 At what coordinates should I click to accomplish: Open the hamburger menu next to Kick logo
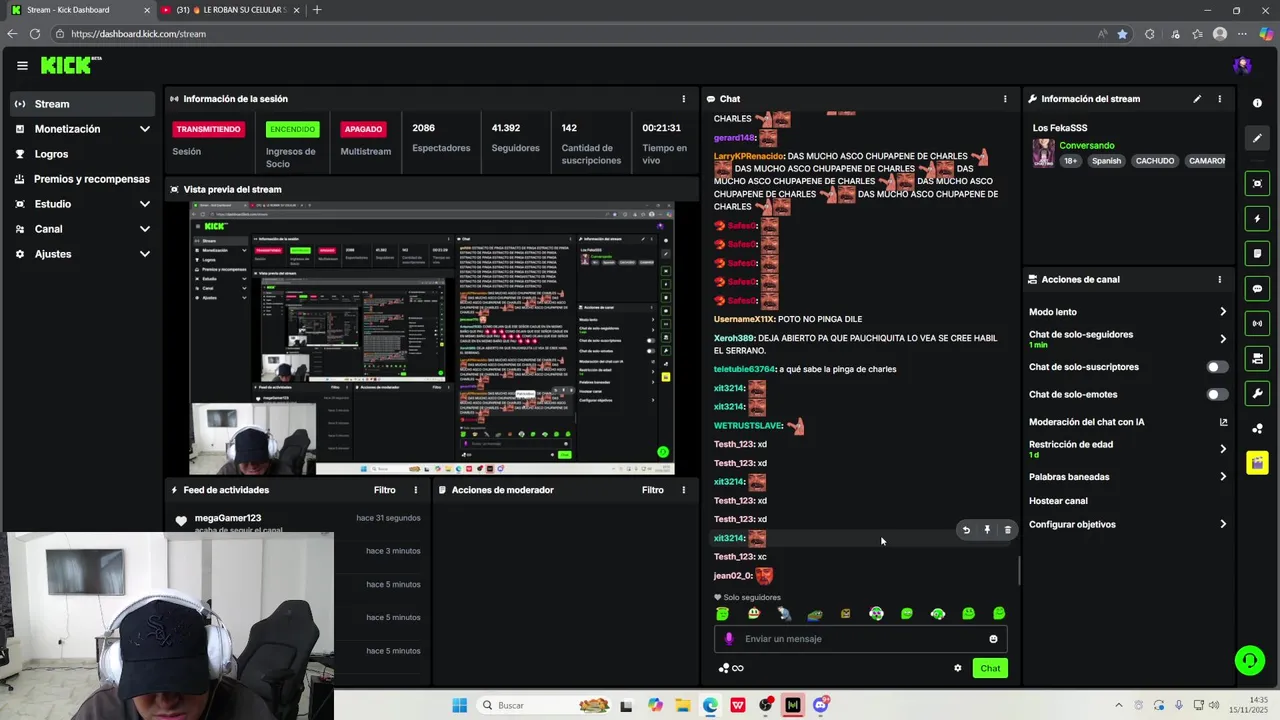click(x=22, y=66)
